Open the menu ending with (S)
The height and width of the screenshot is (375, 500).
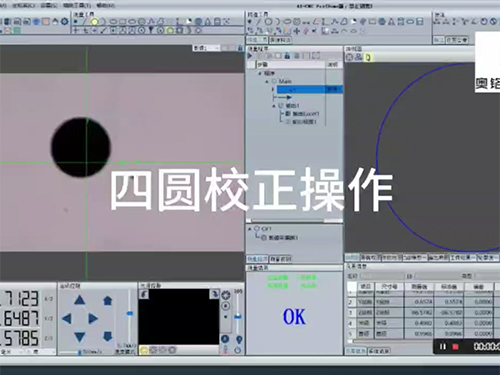tap(49, 5)
